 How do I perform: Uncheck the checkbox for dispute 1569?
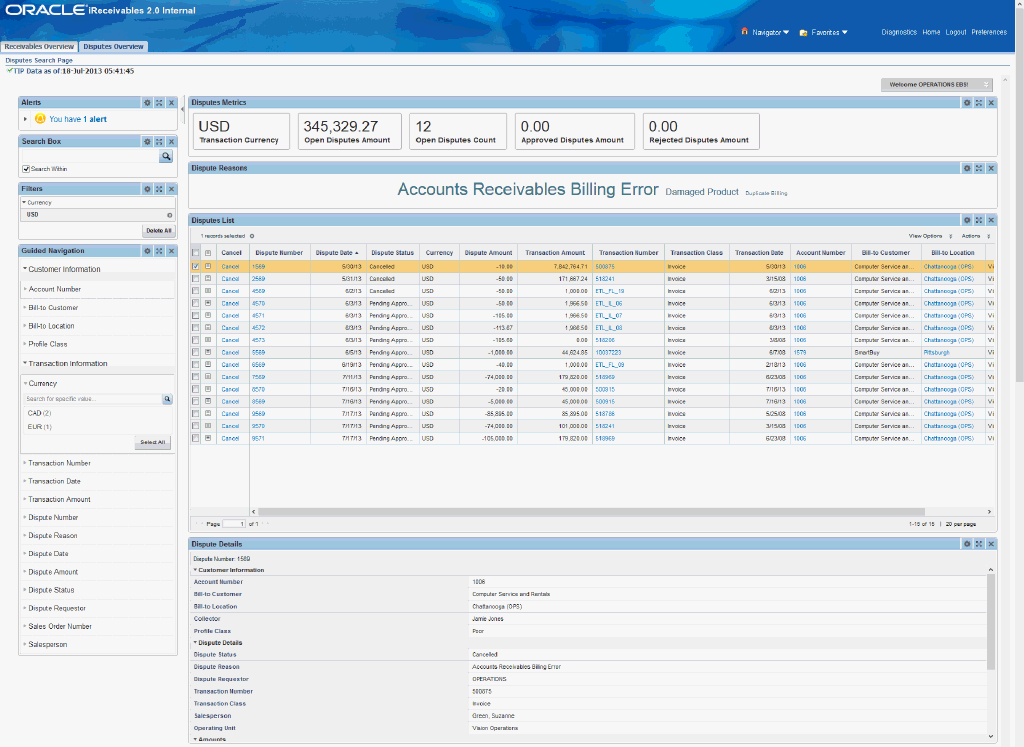[x=195, y=266]
